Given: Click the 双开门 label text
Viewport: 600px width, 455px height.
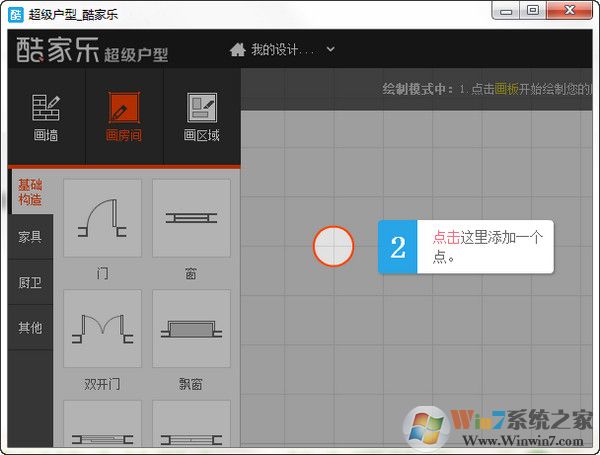Looking at the screenshot, I should tap(102, 384).
